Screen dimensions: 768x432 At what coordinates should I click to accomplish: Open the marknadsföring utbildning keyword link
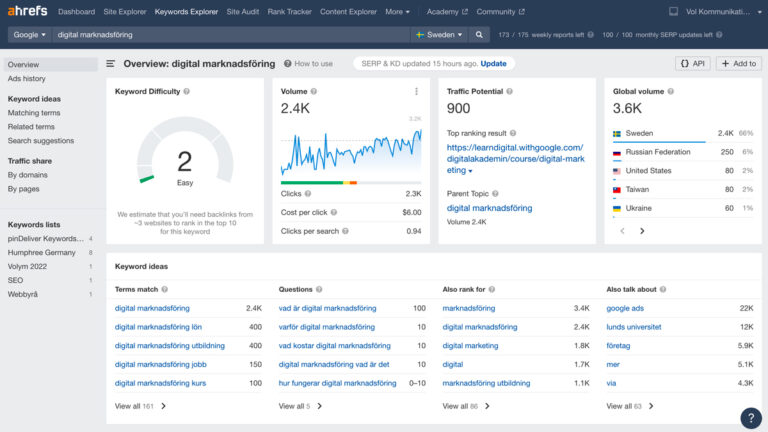(x=486, y=384)
